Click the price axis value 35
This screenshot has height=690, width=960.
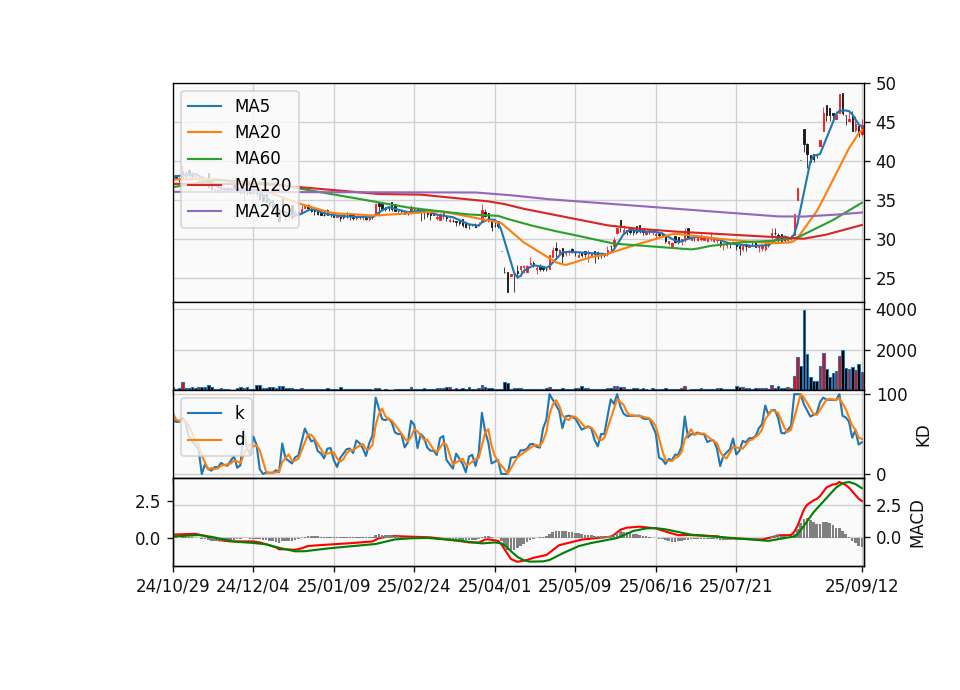[886, 201]
